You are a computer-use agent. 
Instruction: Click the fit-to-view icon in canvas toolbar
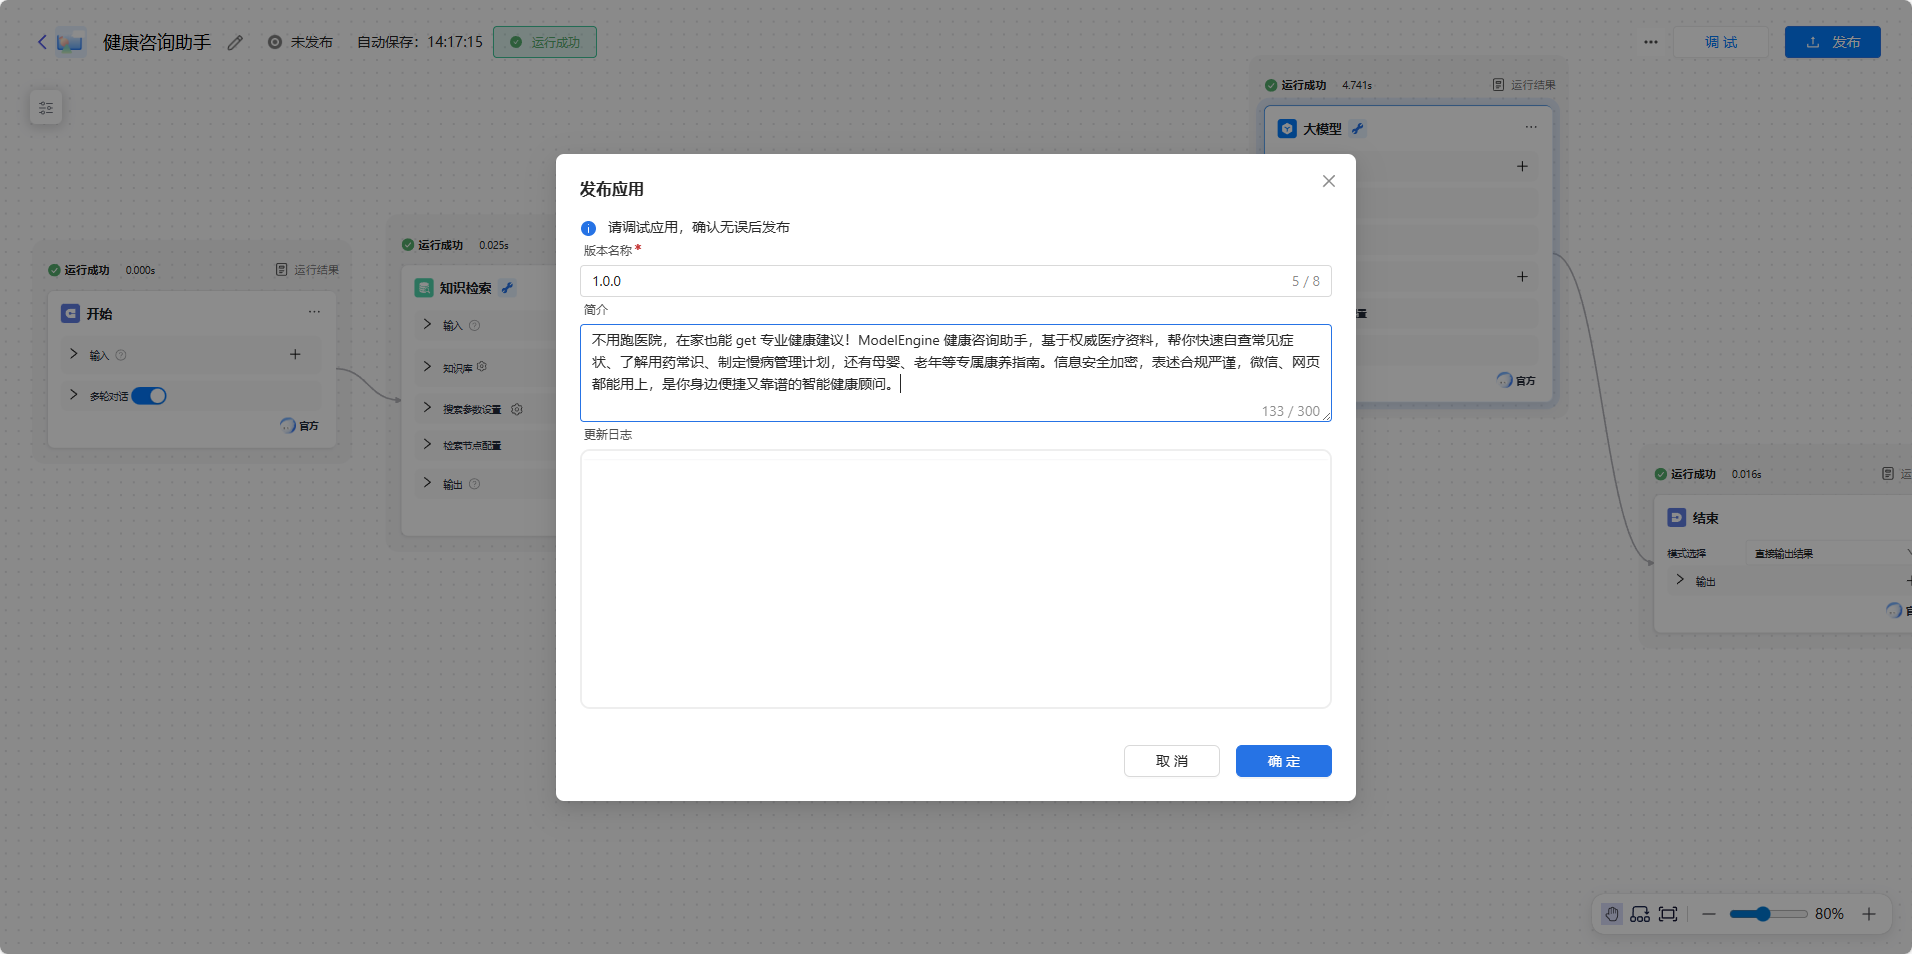pos(1667,913)
